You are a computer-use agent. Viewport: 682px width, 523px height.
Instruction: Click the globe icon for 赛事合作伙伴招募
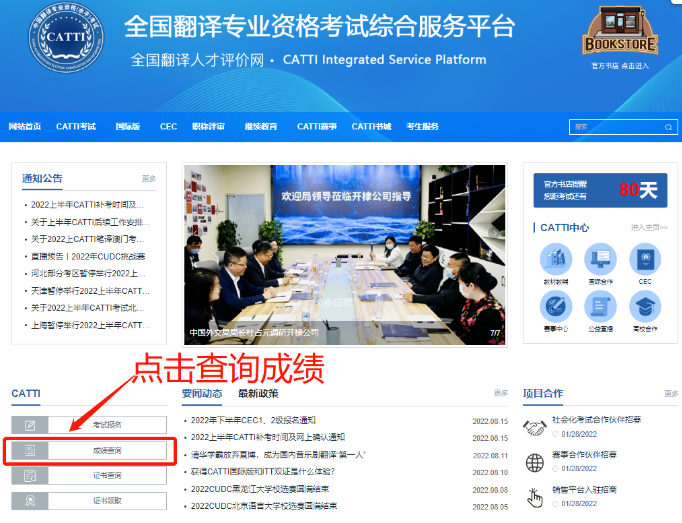click(x=535, y=463)
